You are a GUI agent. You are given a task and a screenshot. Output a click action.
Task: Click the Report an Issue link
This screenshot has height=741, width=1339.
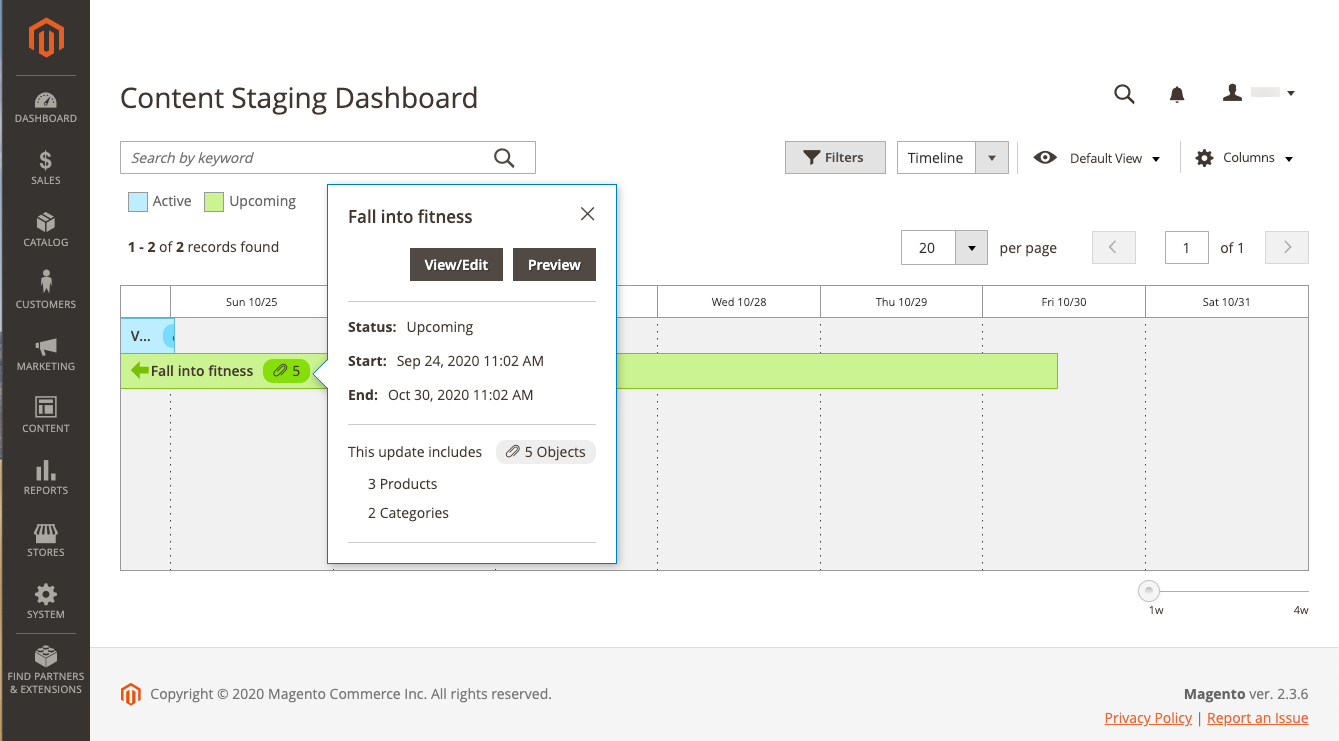click(x=1257, y=718)
